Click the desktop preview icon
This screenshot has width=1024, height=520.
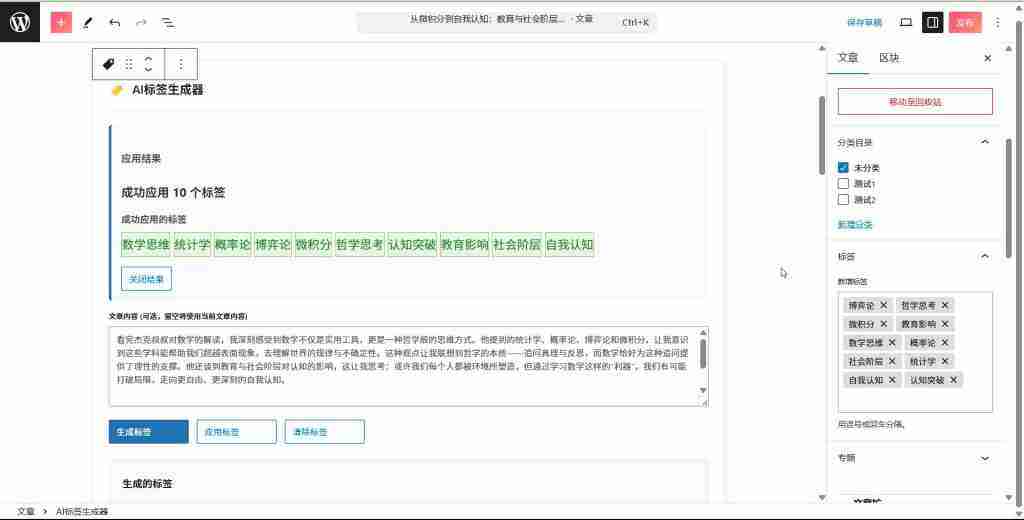coord(906,22)
